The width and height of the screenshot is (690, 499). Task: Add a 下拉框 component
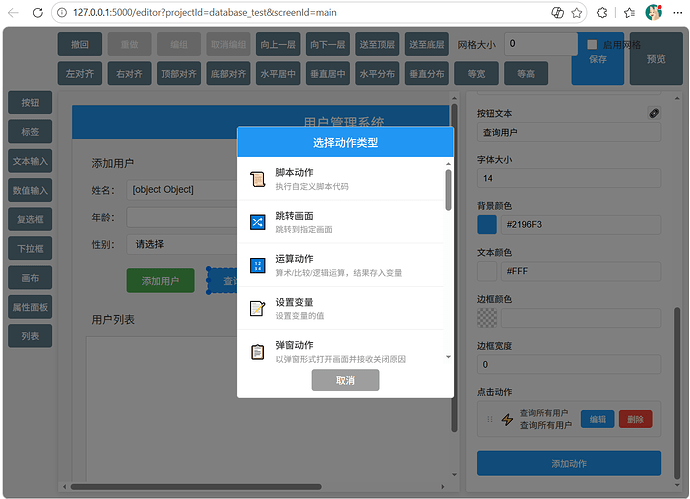coord(30,249)
